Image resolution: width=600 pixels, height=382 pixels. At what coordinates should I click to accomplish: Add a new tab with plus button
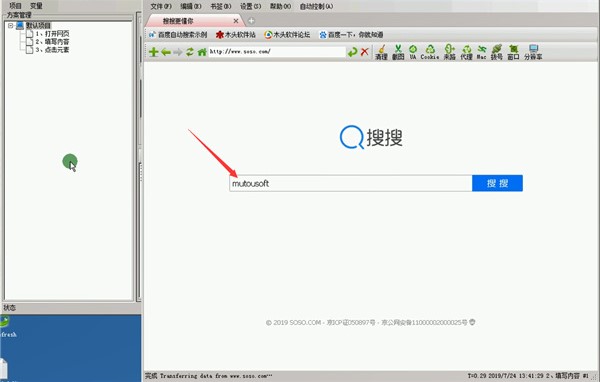point(251,21)
